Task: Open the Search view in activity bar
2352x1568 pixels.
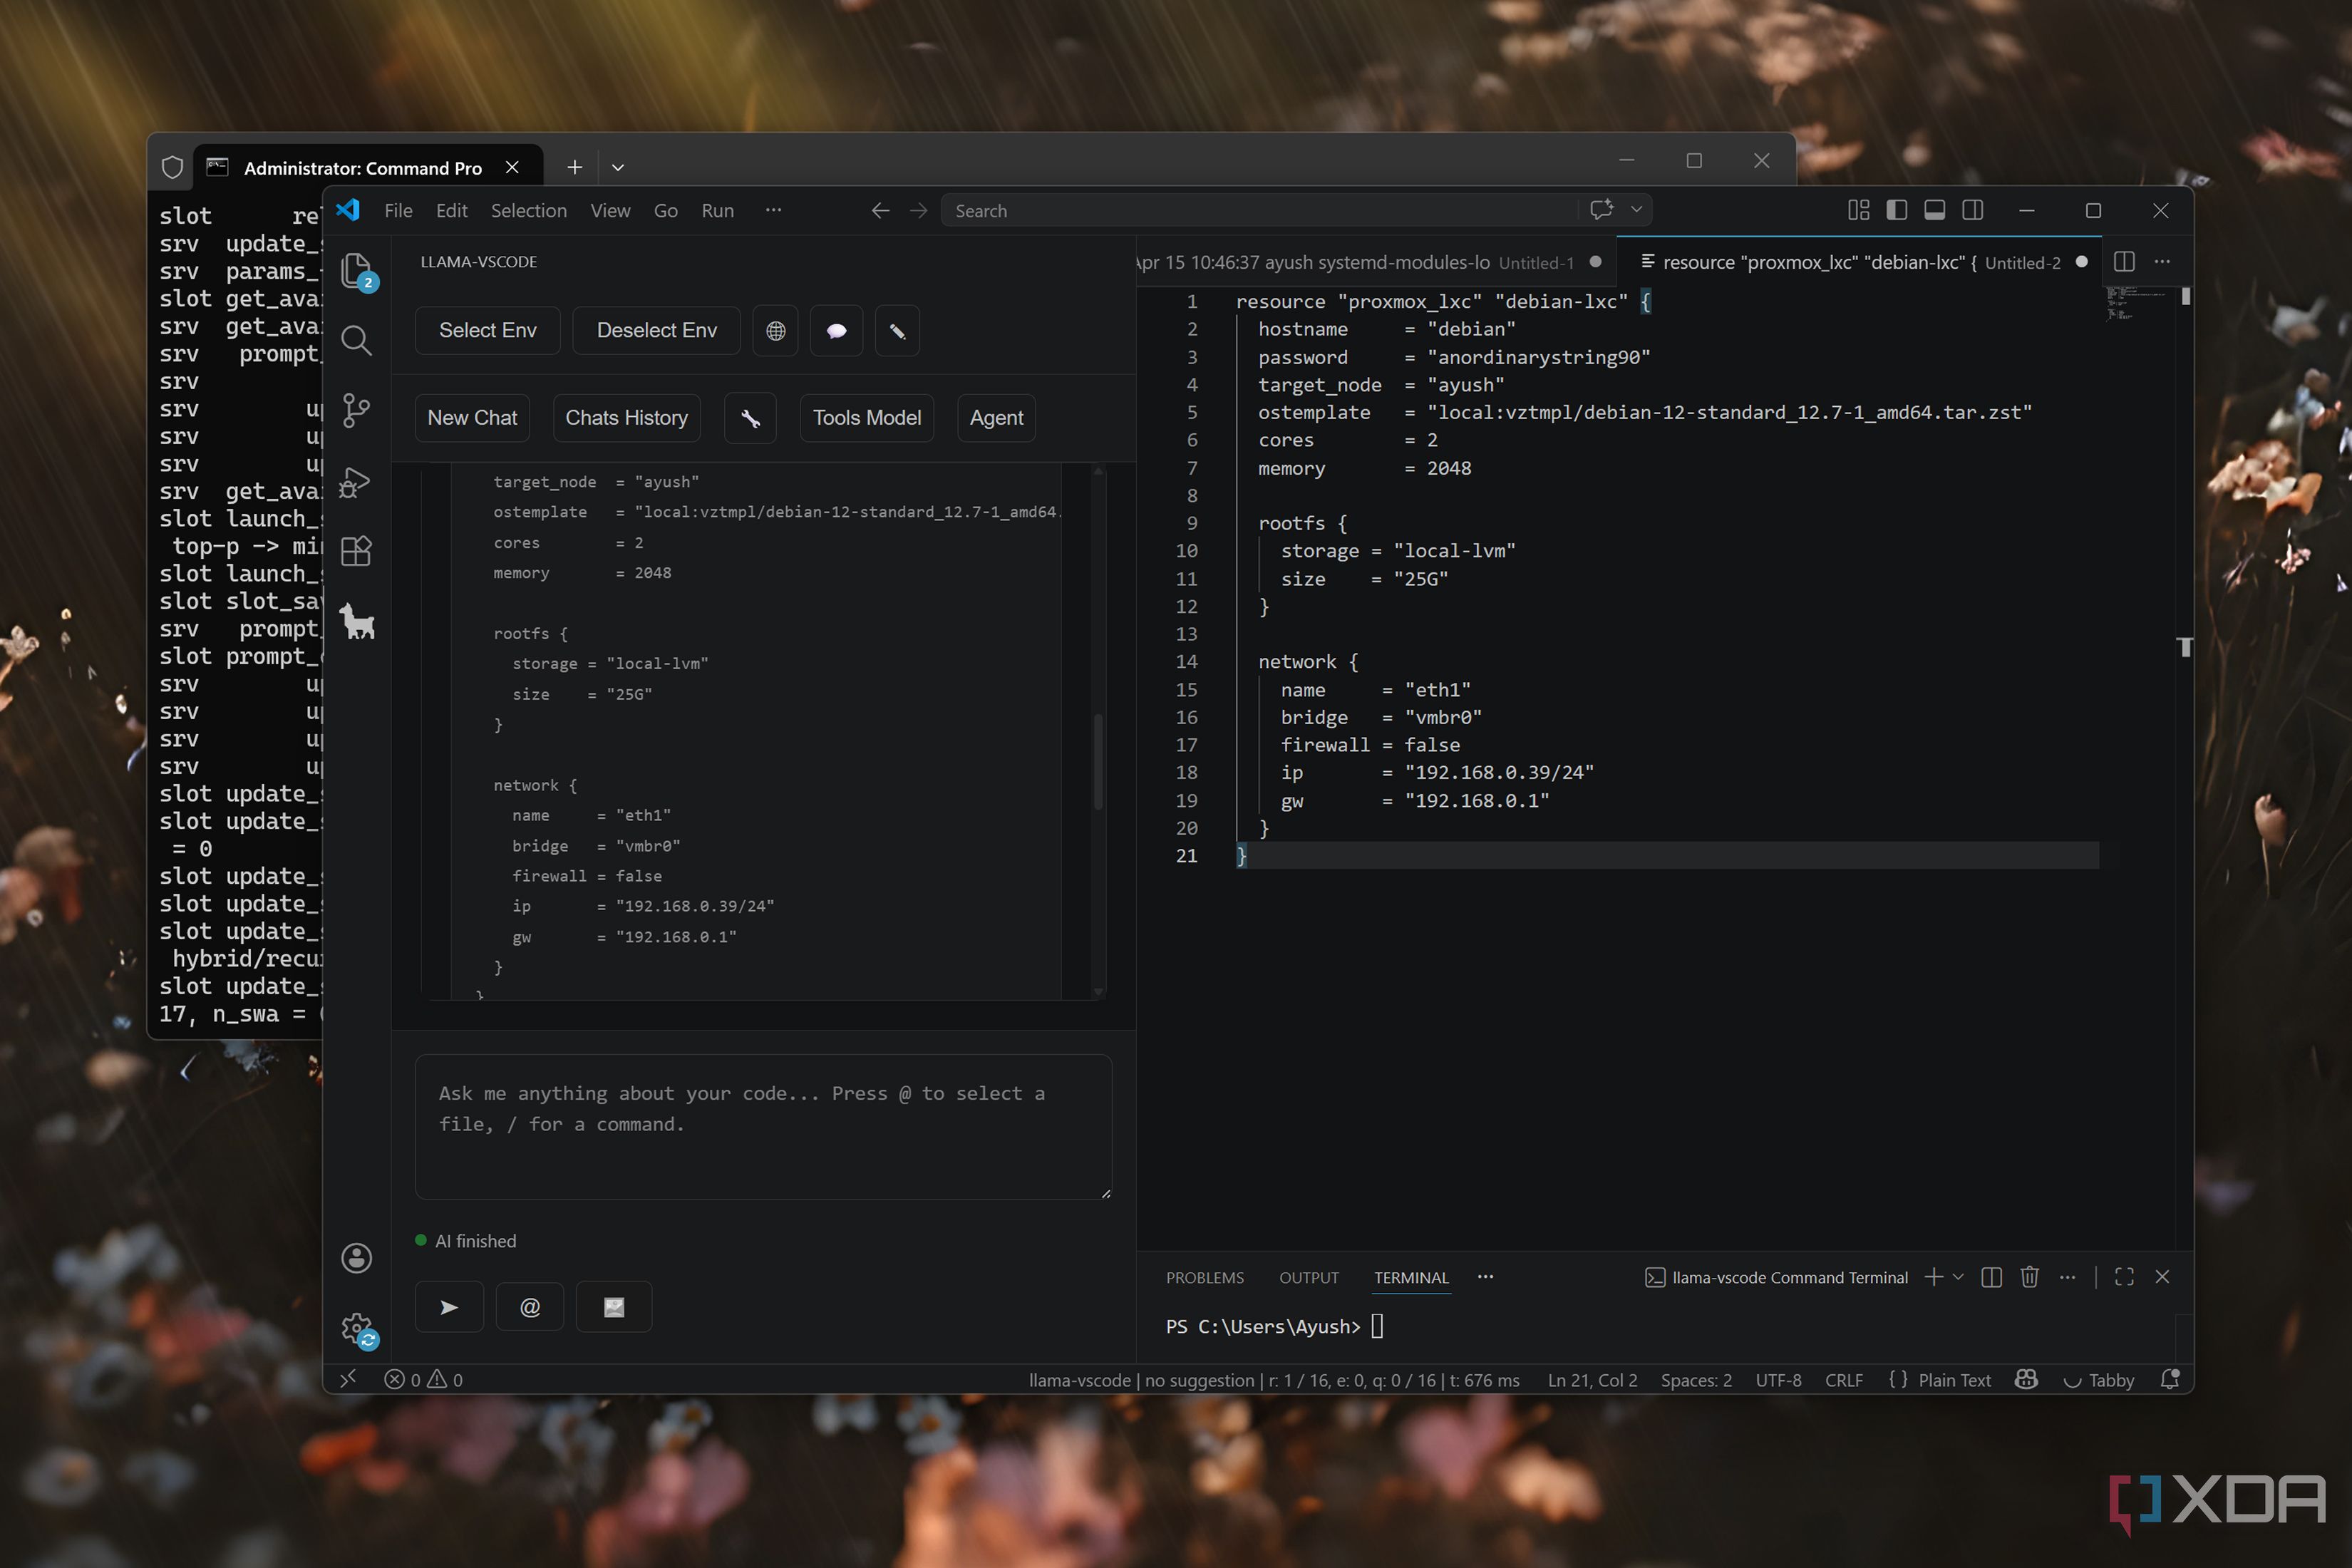Action: point(357,341)
